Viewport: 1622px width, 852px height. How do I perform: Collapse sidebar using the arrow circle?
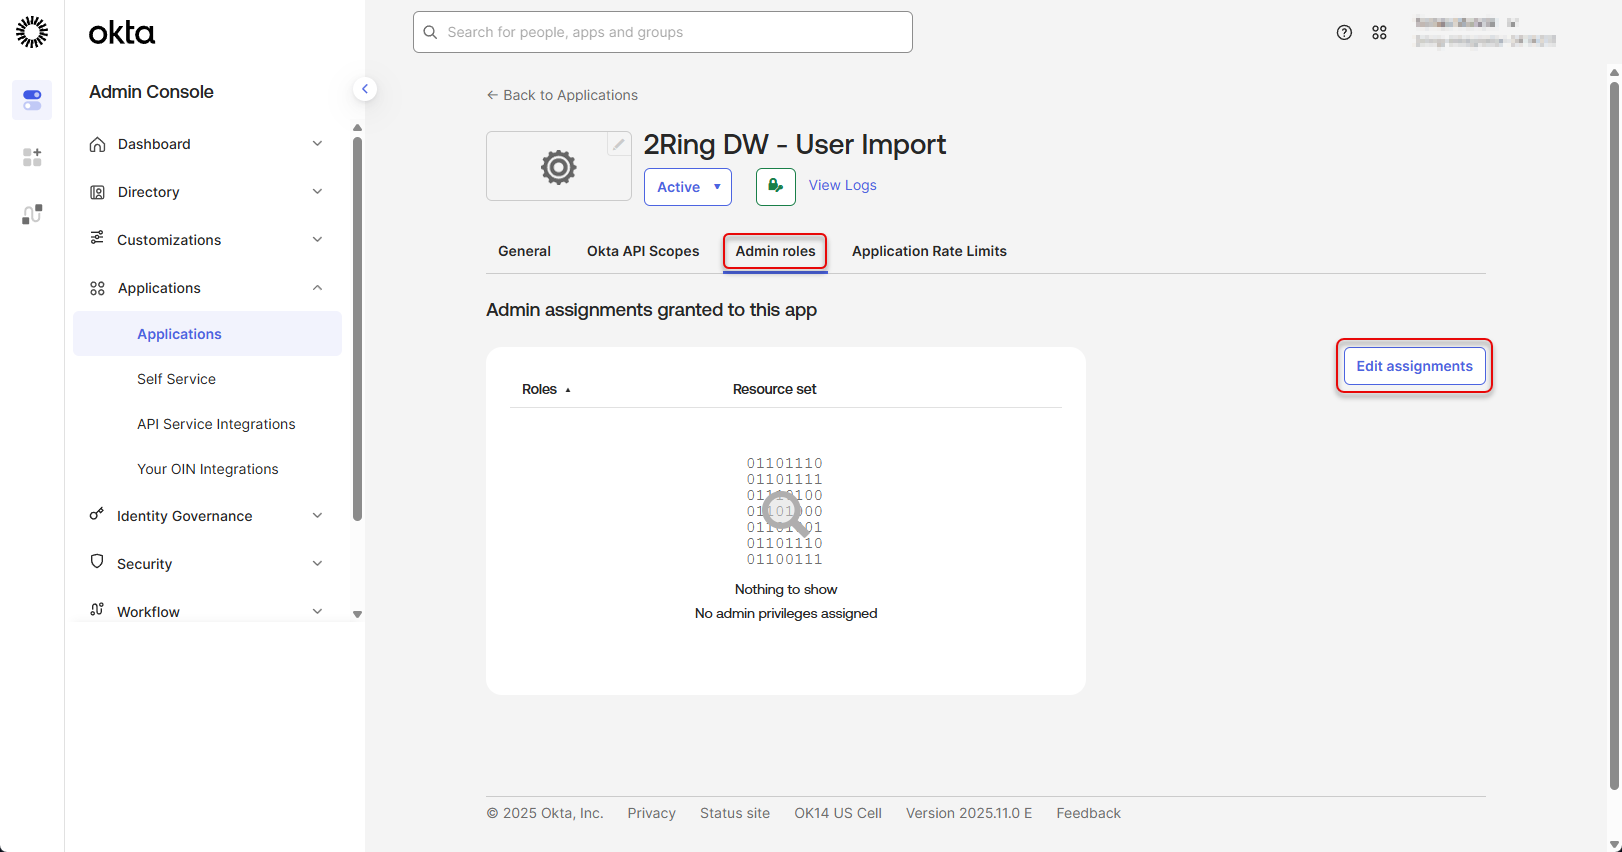[x=365, y=89]
